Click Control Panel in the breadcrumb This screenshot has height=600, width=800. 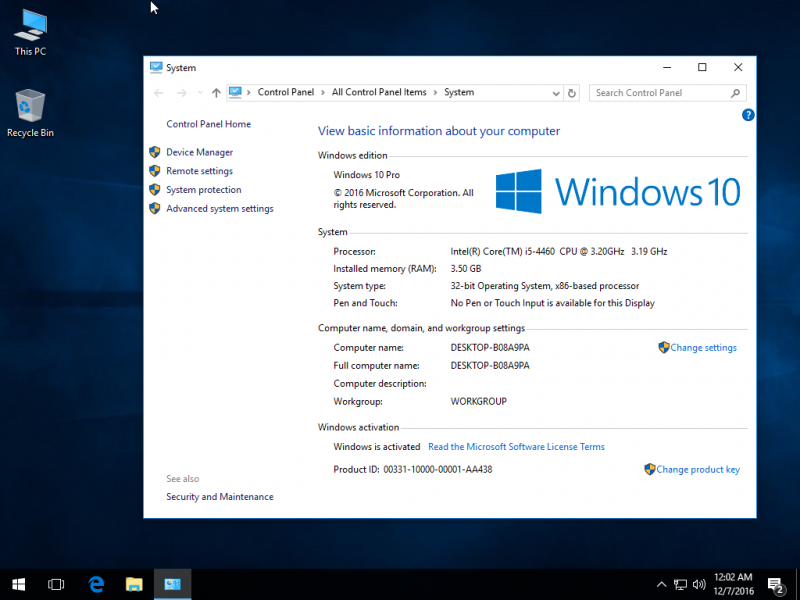click(x=286, y=92)
